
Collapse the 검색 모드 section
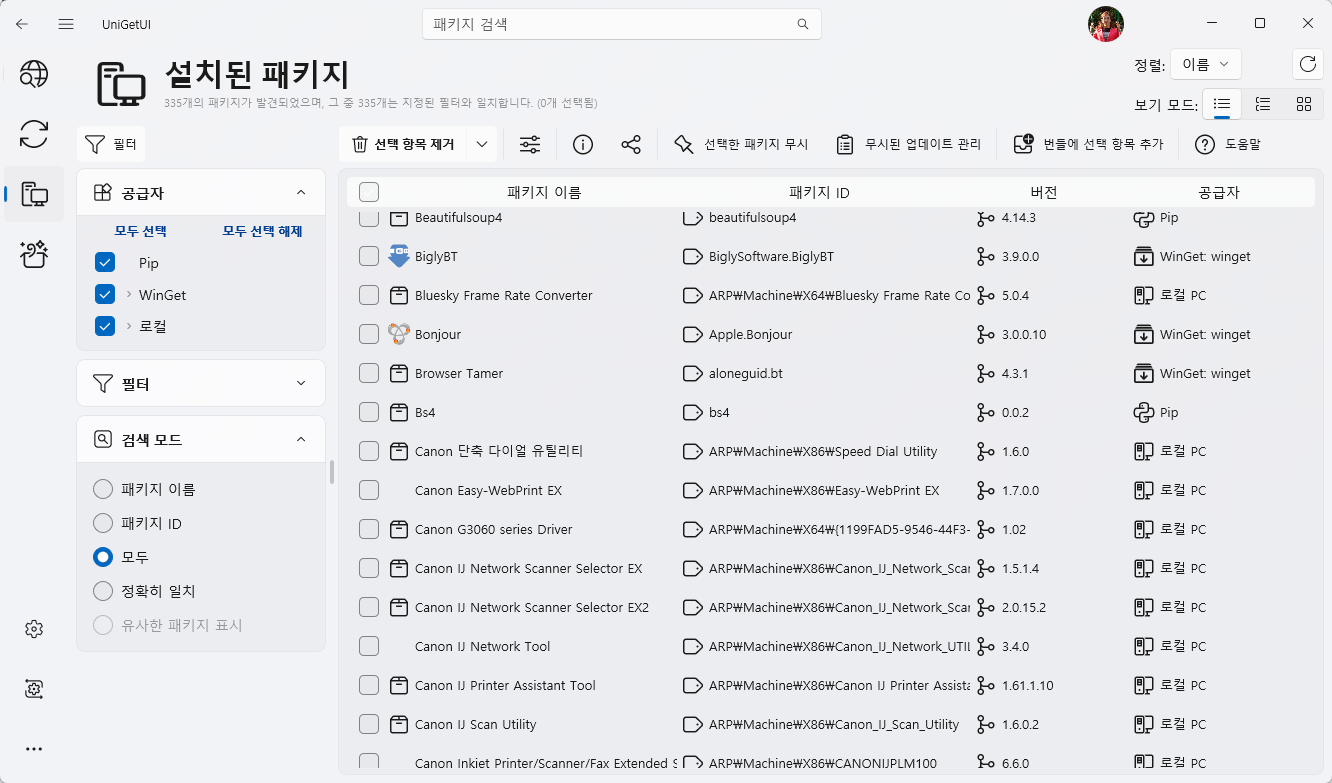click(301, 440)
